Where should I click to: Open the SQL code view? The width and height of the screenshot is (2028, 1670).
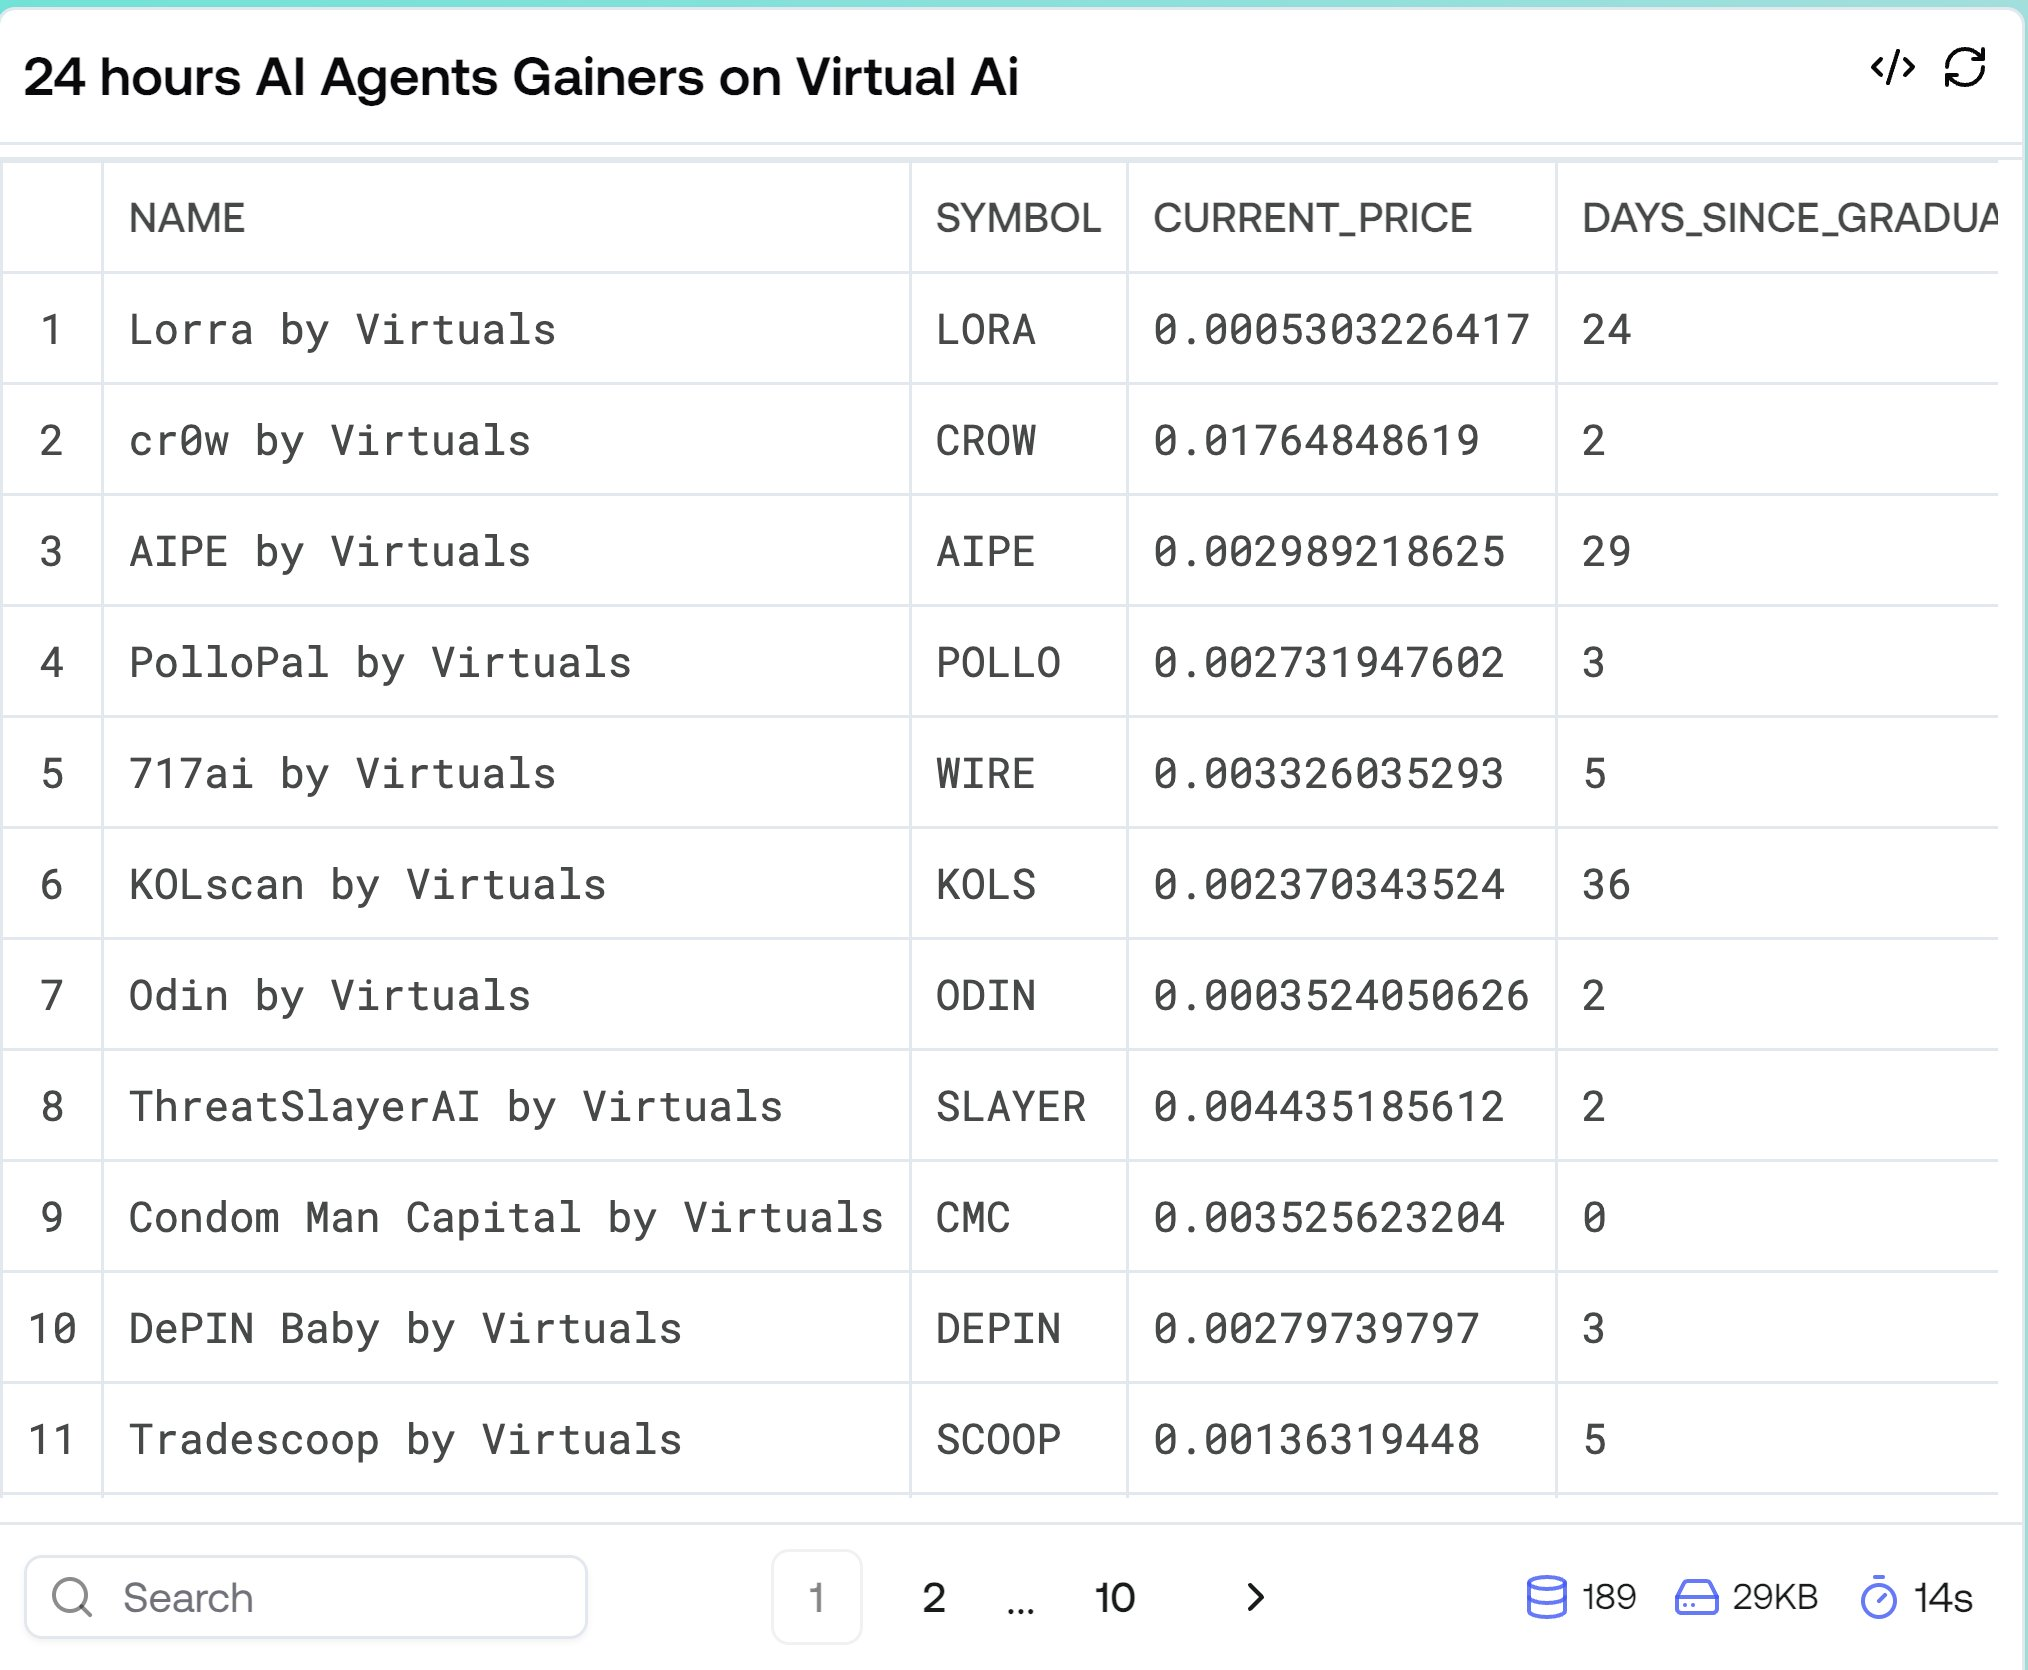(1893, 68)
